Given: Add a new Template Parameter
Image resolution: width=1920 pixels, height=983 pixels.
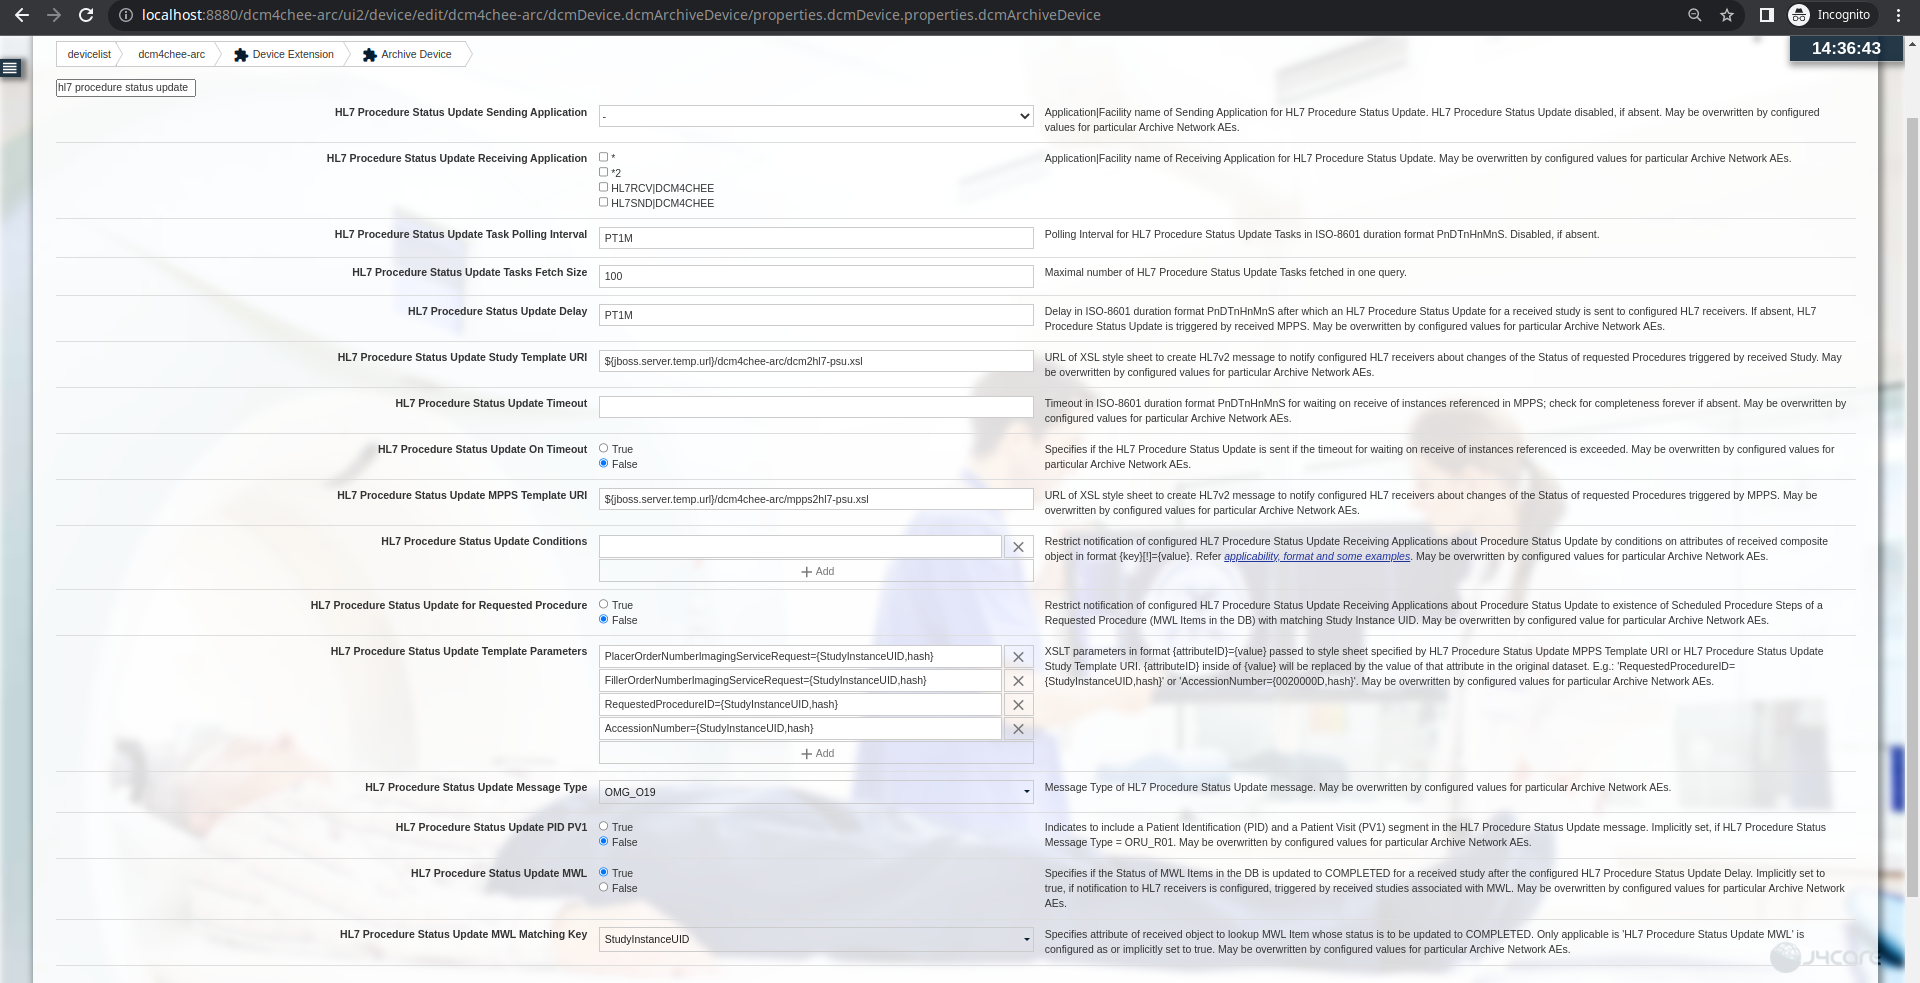Looking at the screenshot, I should [x=816, y=753].
